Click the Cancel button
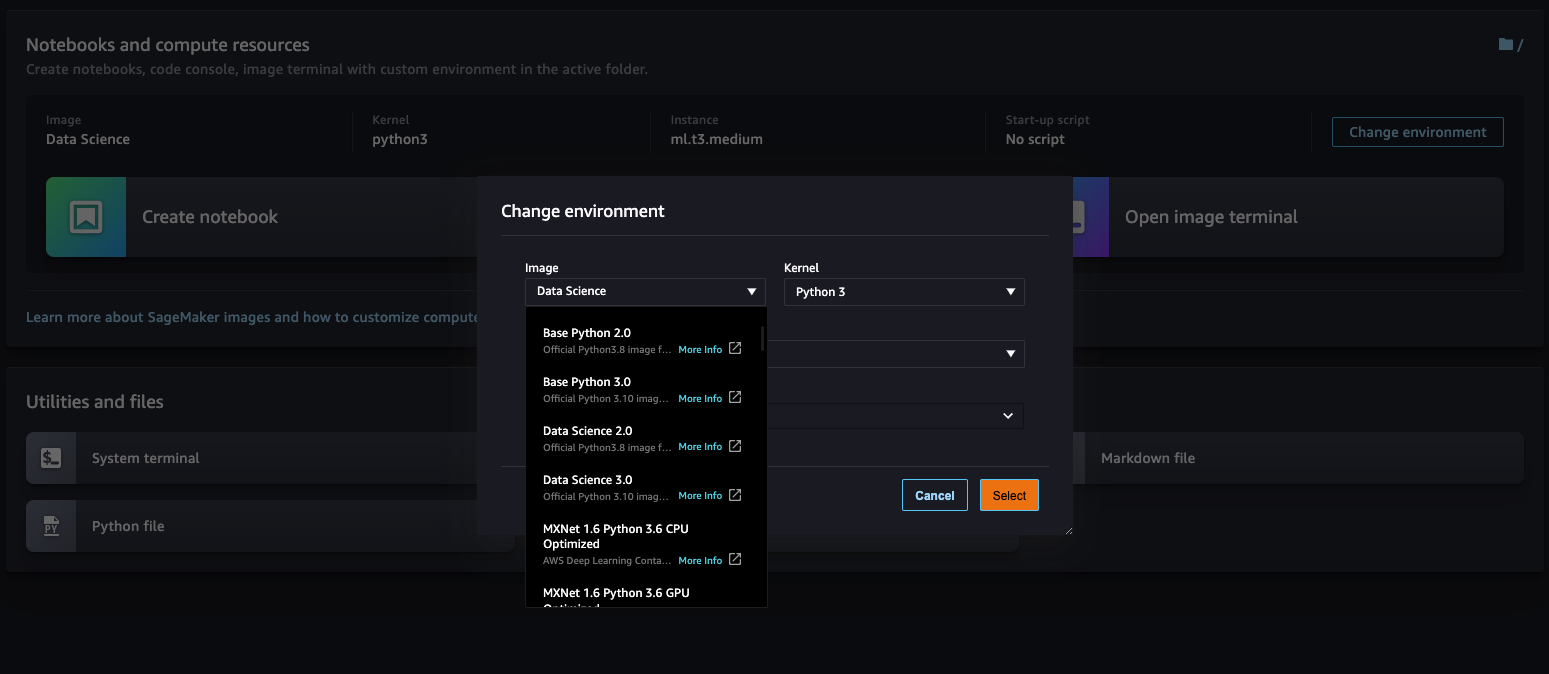Screen dimensions: 1549x674 [x=935, y=495]
